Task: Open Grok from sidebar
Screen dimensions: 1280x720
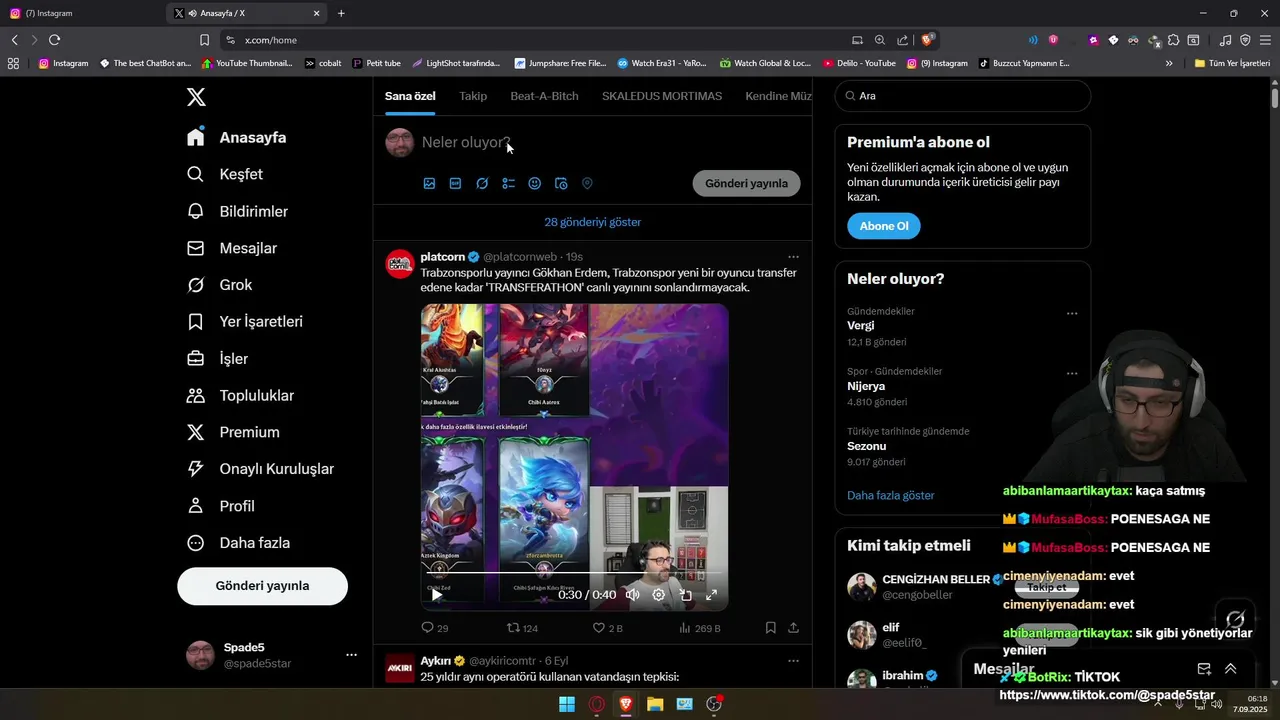Action: point(219,285)
